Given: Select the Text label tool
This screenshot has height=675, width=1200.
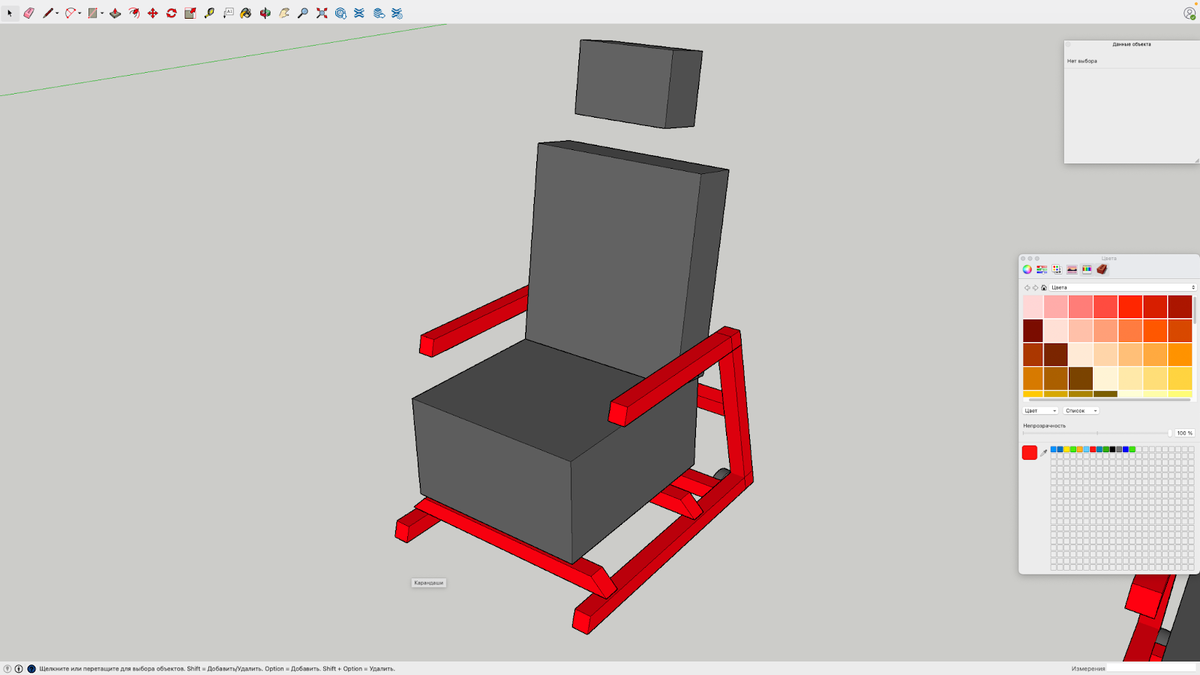Looking at the screenshot, I should (x=228, y=13).
